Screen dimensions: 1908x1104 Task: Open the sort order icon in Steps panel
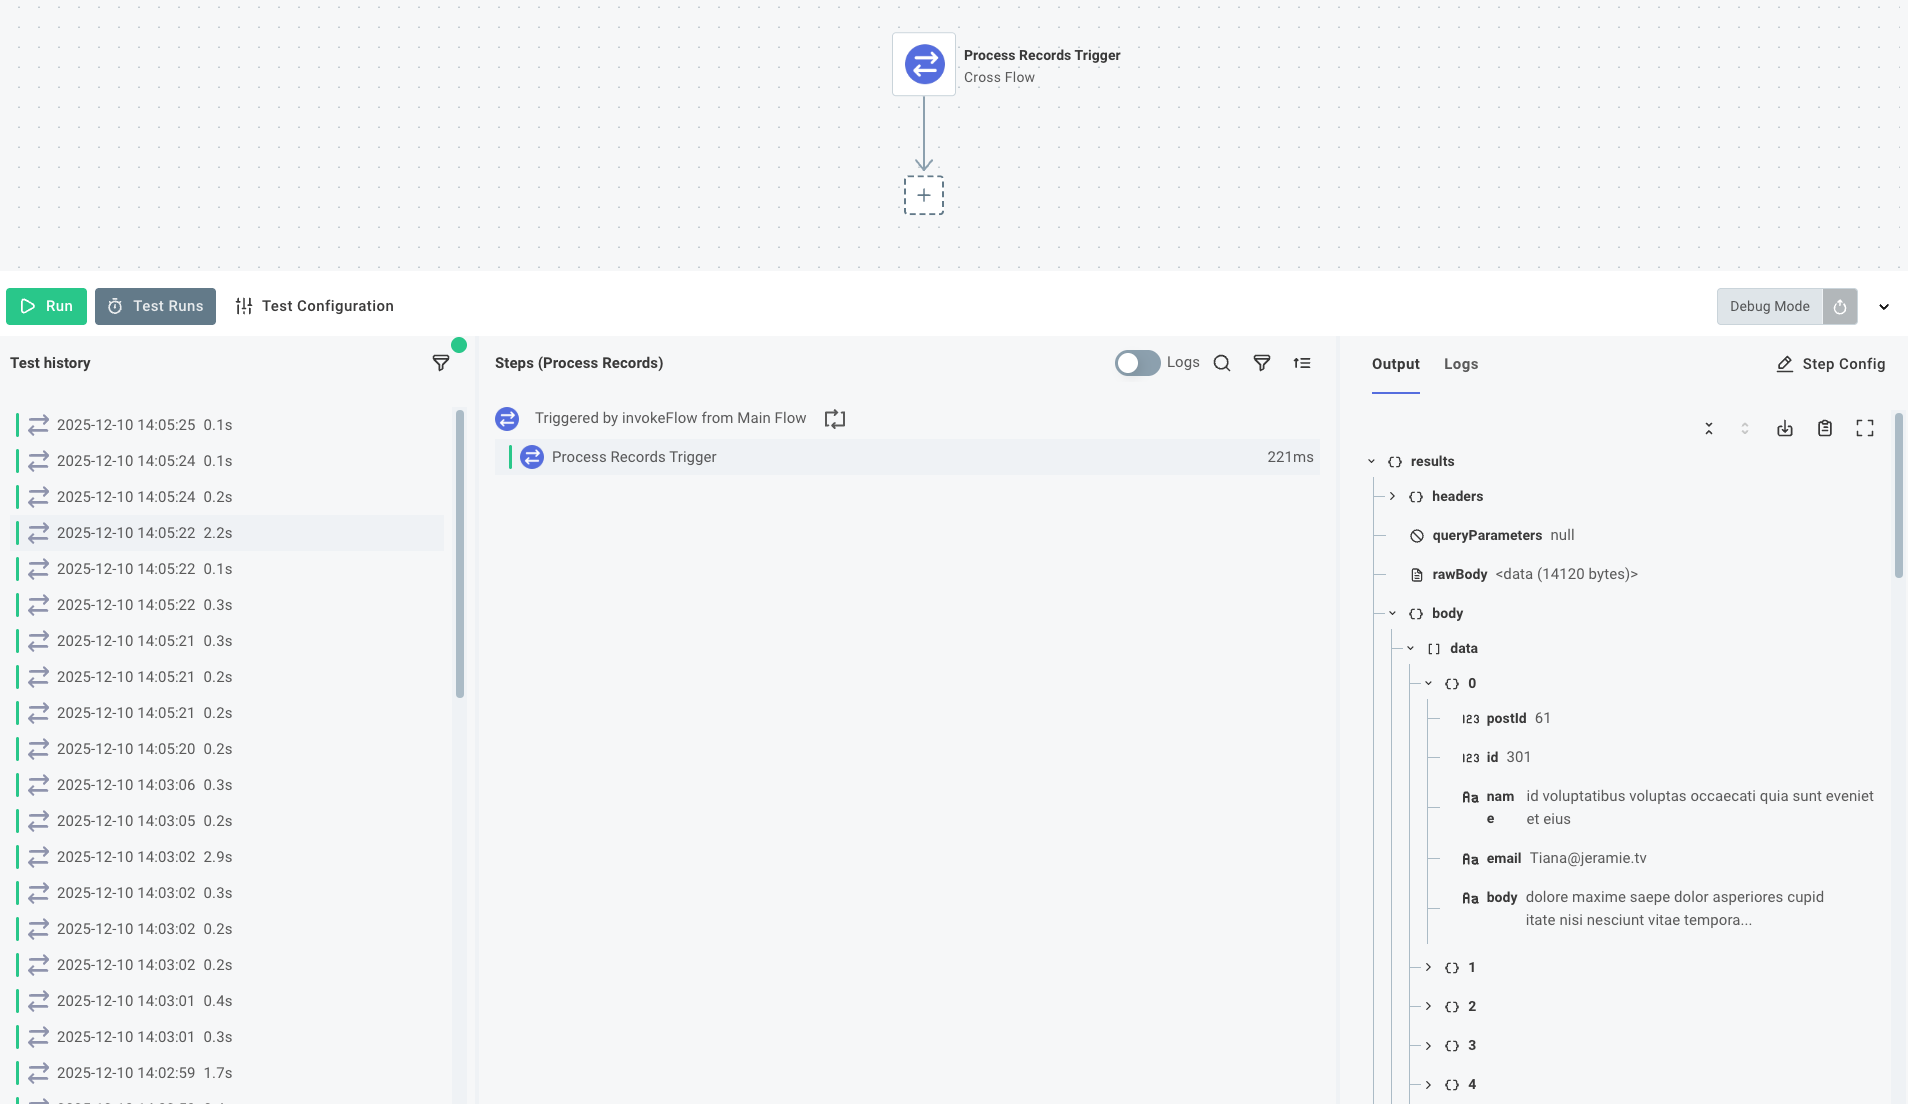tap(1303, 363)
